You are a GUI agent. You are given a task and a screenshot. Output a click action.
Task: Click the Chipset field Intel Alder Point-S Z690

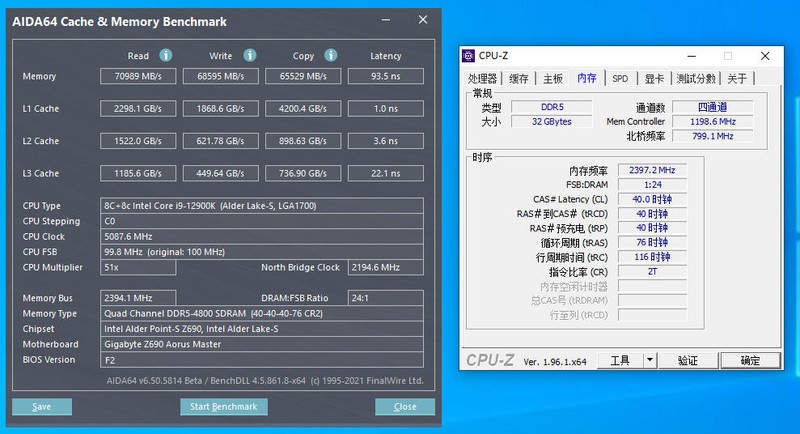coord(262,329)
